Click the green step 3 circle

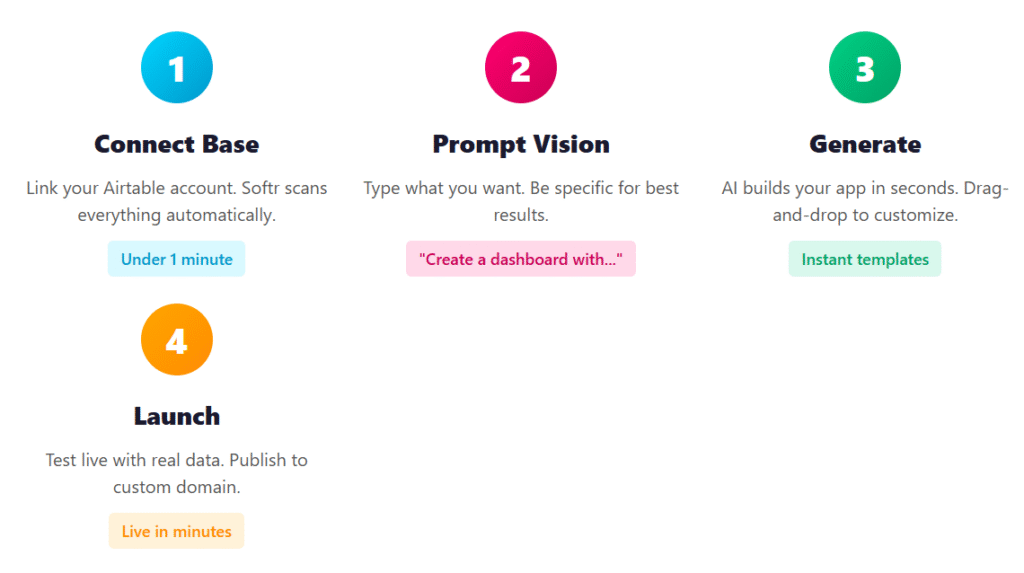coord(865,68)
